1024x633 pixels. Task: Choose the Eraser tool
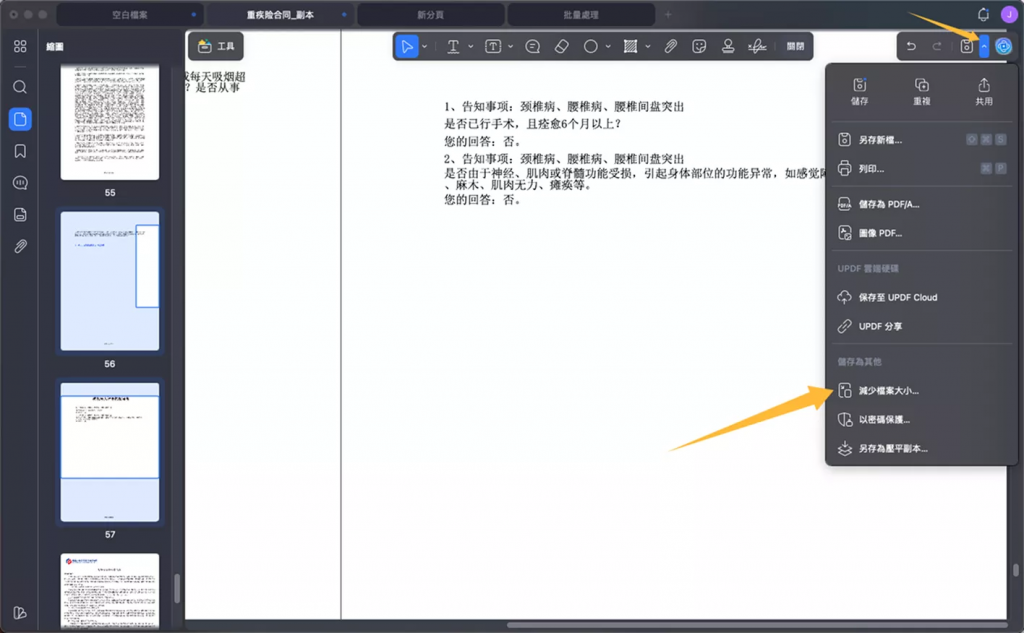point(560,46)
